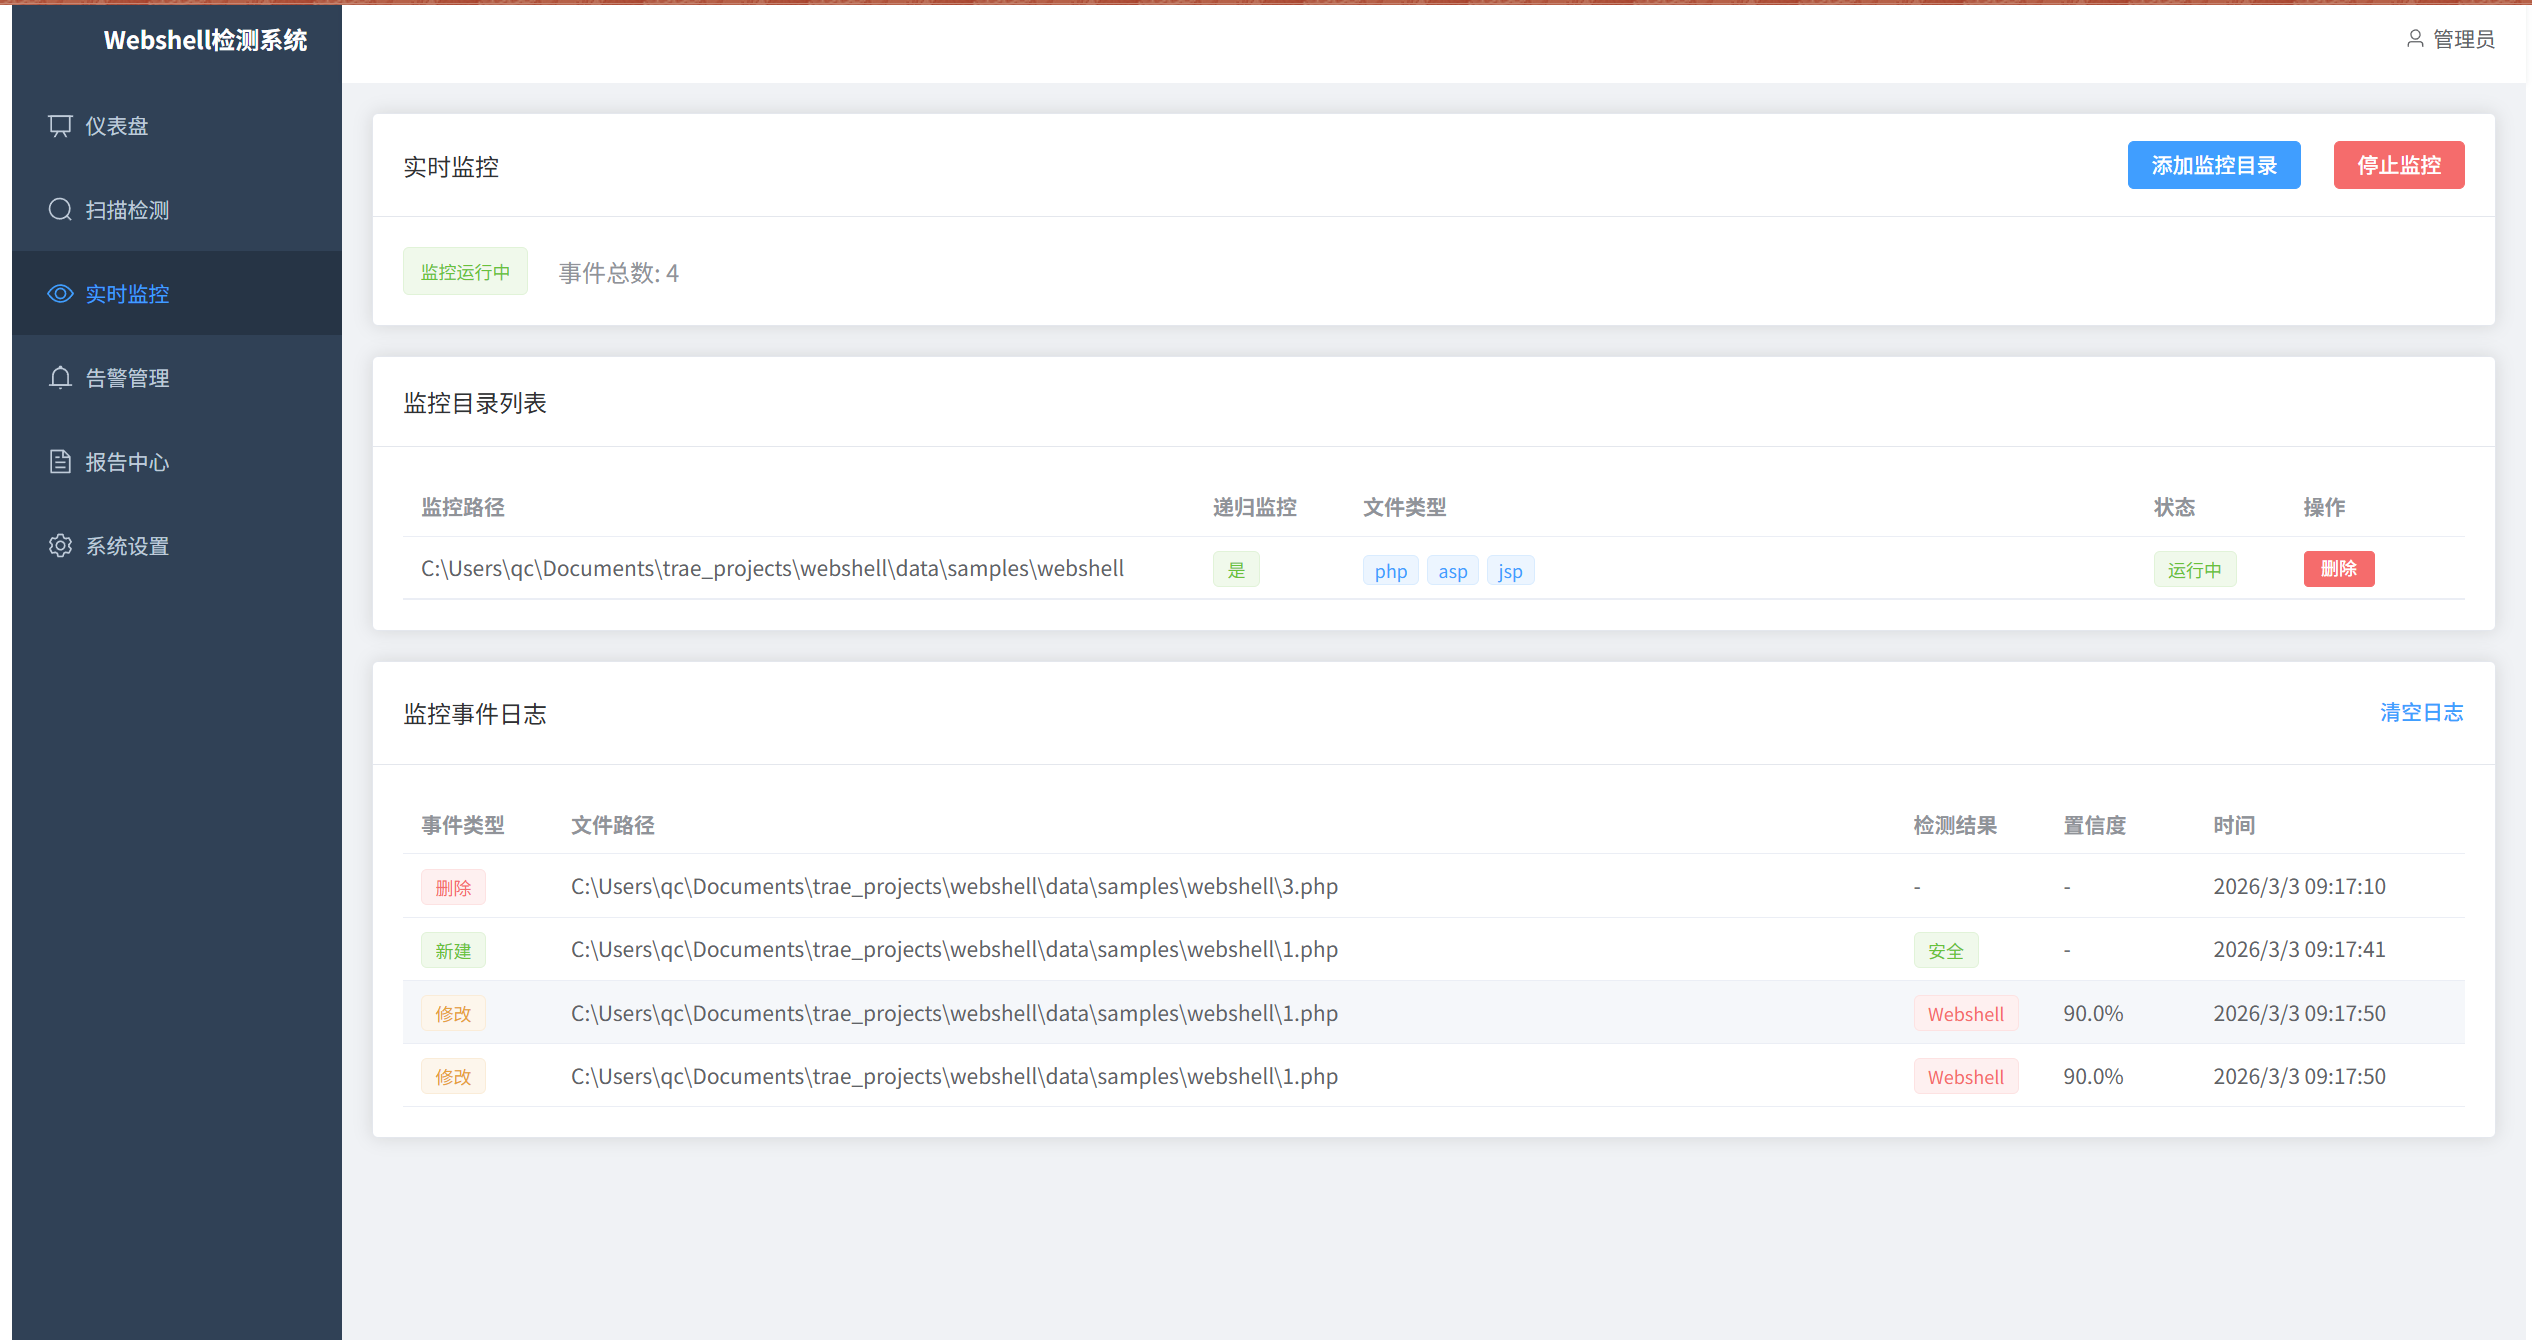Click the report center document icon
This screenshot has height=1341, width=2532.
(x=60, y=462)
